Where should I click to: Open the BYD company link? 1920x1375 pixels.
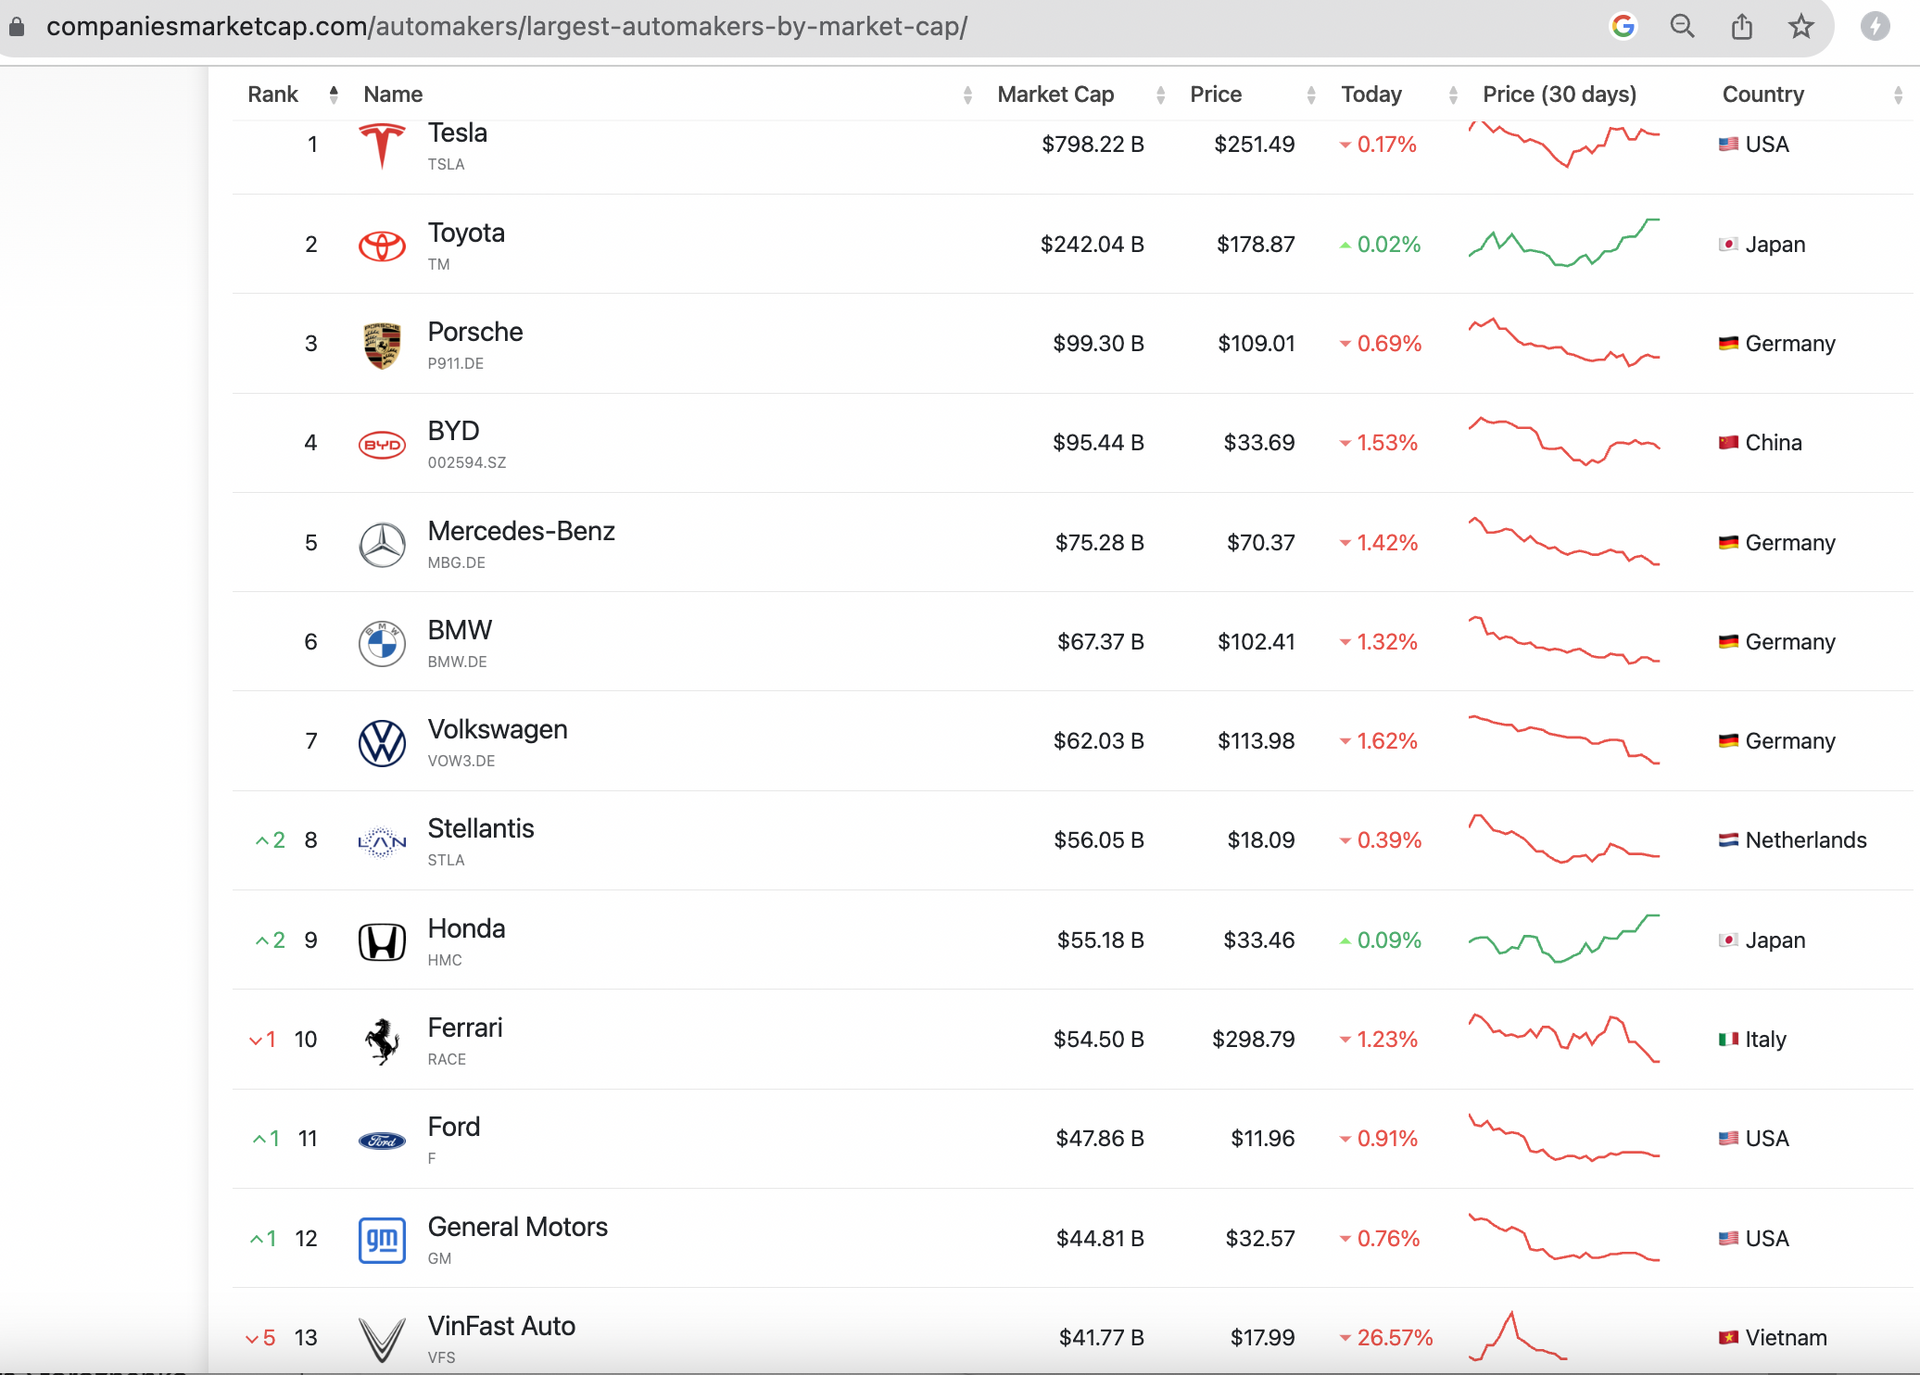point(453,431)
